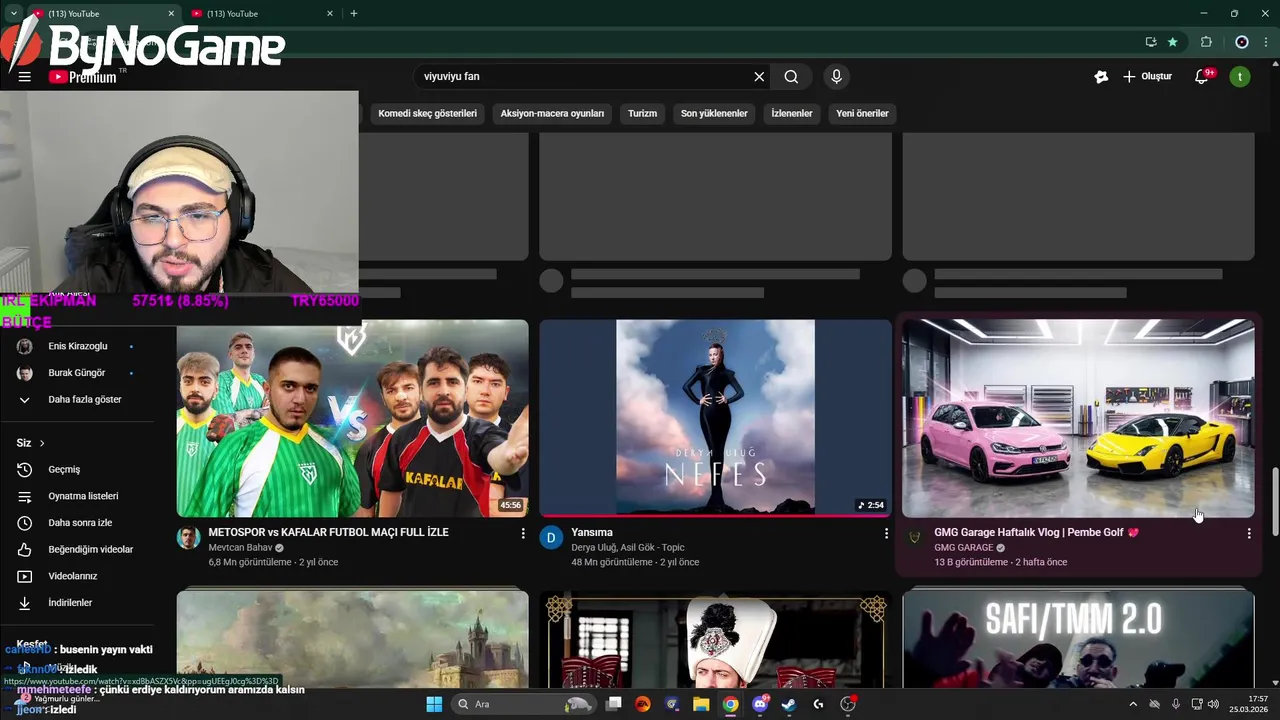Expand the 'Siz' section chevron
Screen dimensions: 1280x720
tap(42, 443)
